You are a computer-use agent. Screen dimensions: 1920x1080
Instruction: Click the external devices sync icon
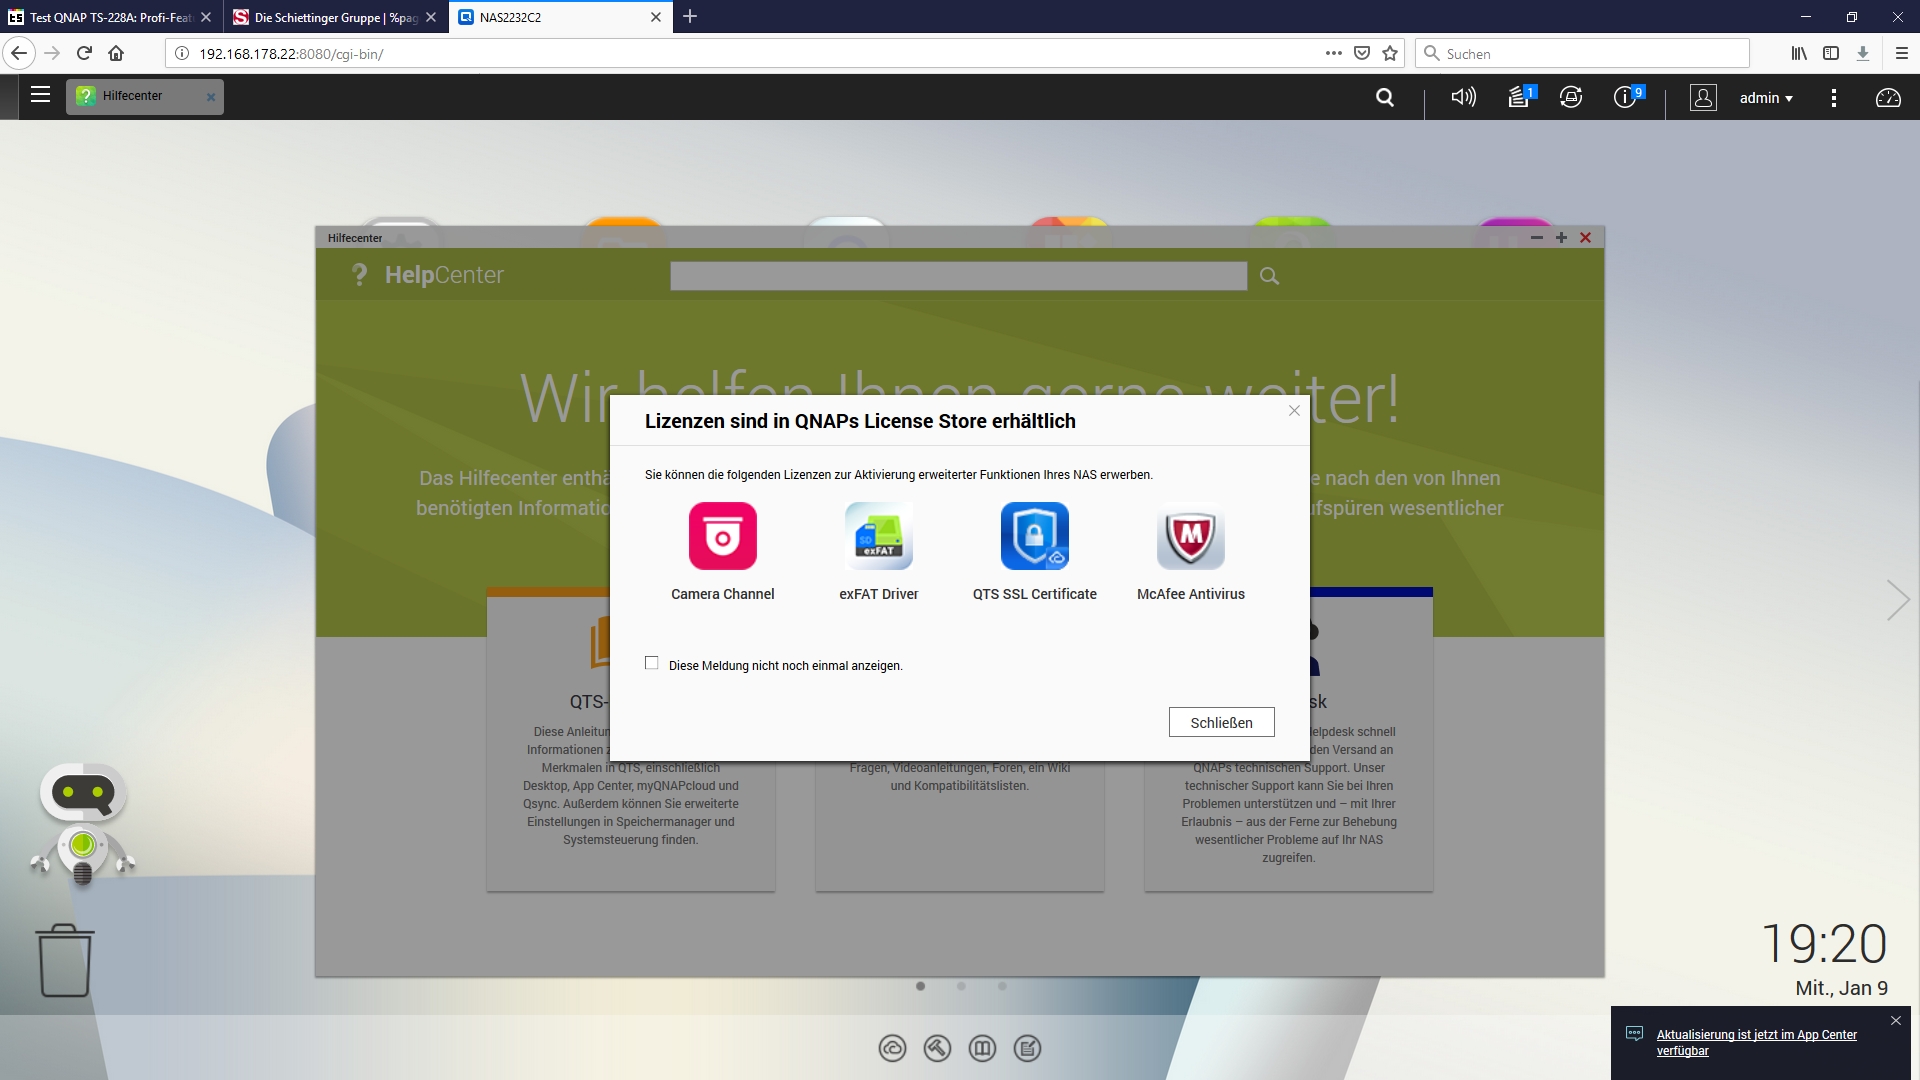click(1571, 97)
